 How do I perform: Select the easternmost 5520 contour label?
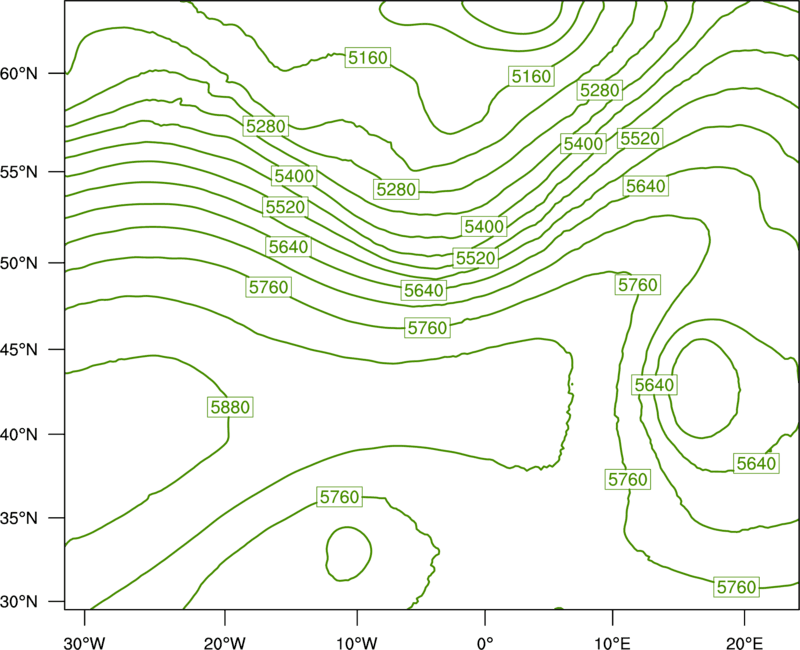[x=639, y=138]
